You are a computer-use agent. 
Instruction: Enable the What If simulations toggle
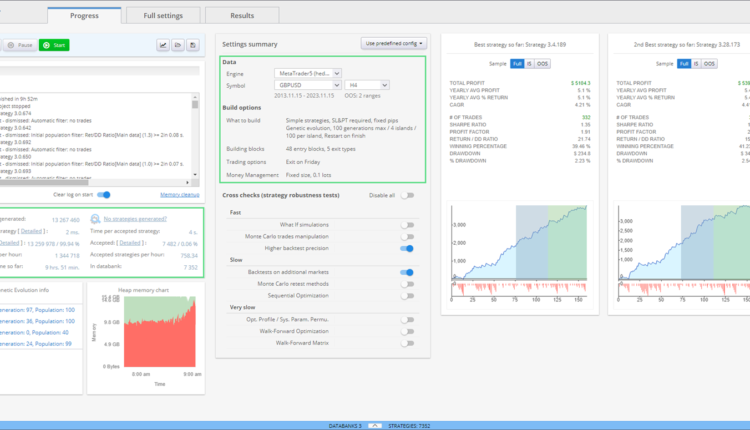407,227
